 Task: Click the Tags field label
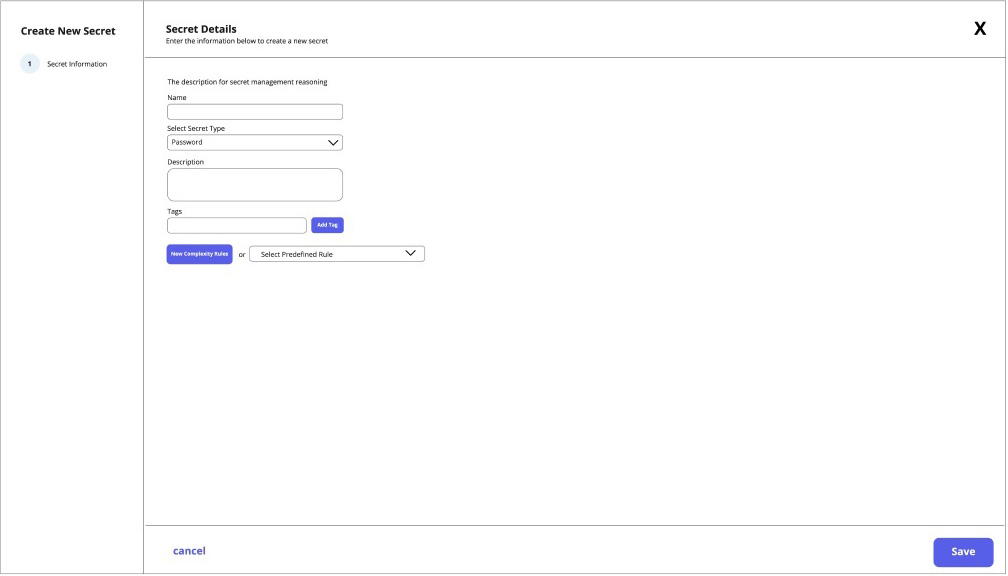175,210
